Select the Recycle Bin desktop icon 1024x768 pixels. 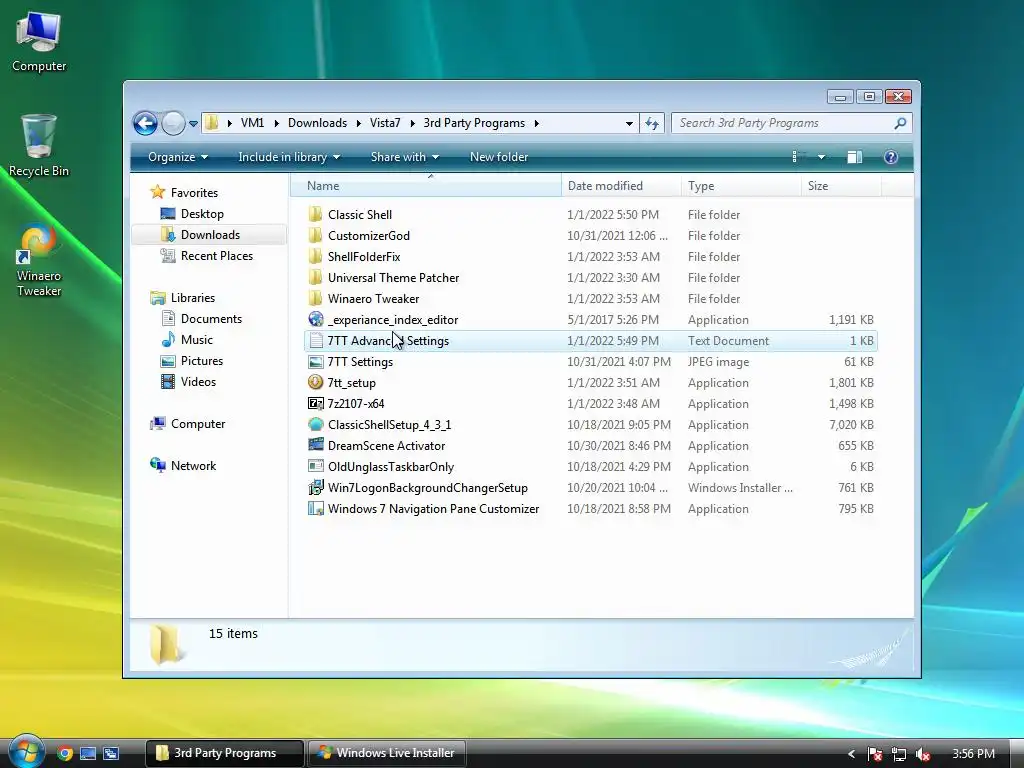tap(39, 146)
